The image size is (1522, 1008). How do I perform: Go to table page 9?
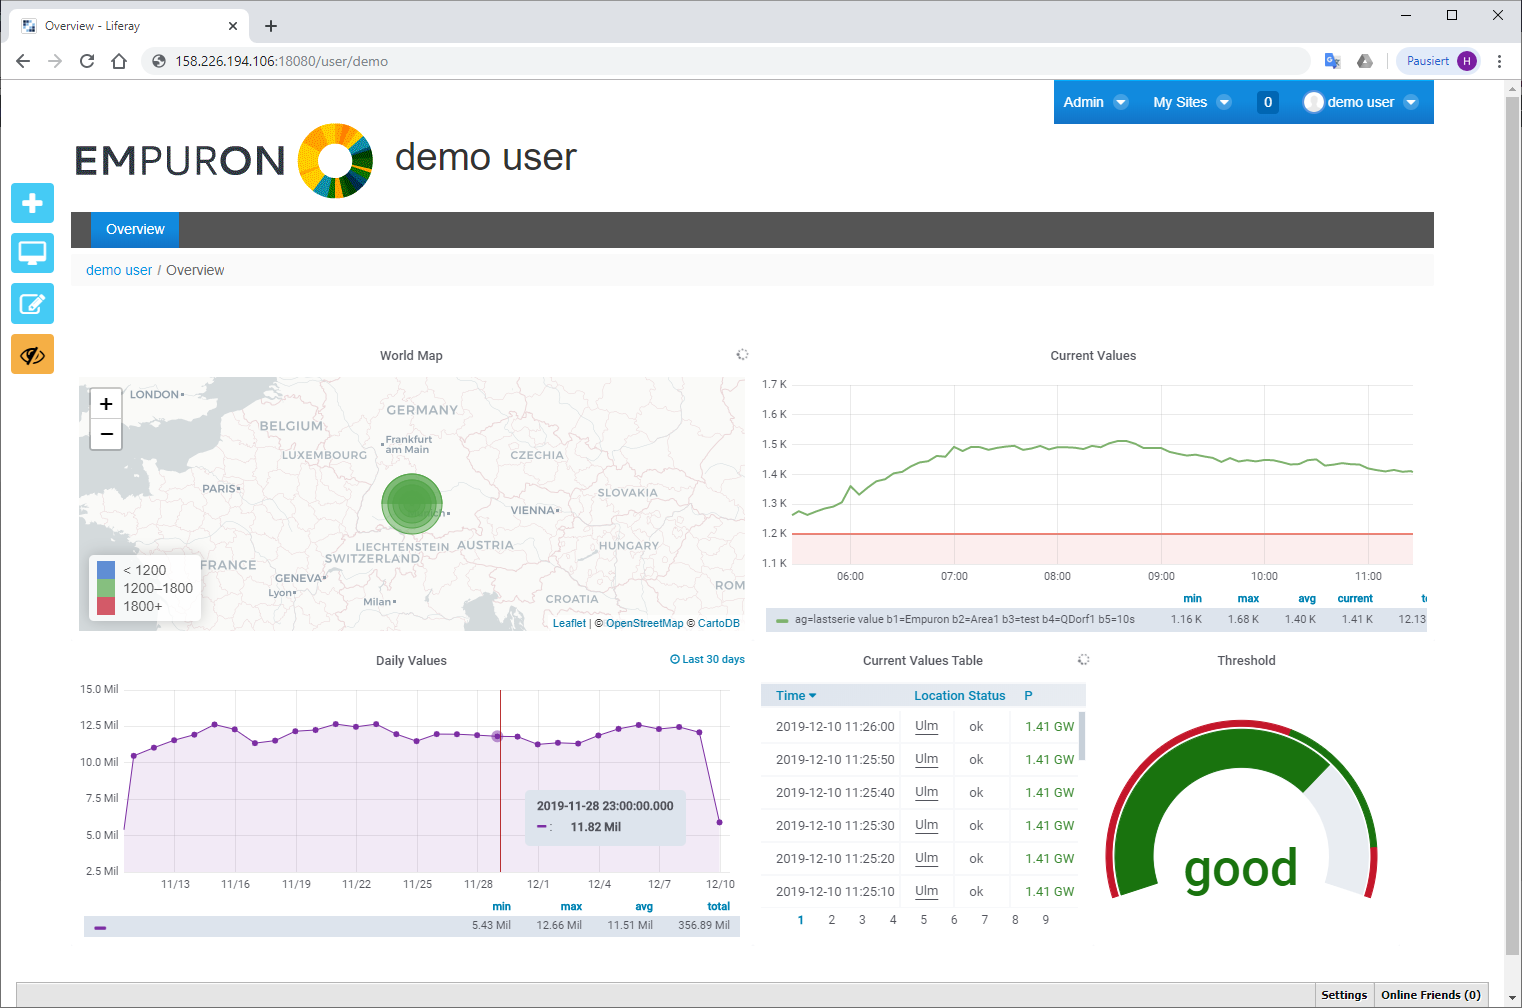click(x=1046, y=919)
